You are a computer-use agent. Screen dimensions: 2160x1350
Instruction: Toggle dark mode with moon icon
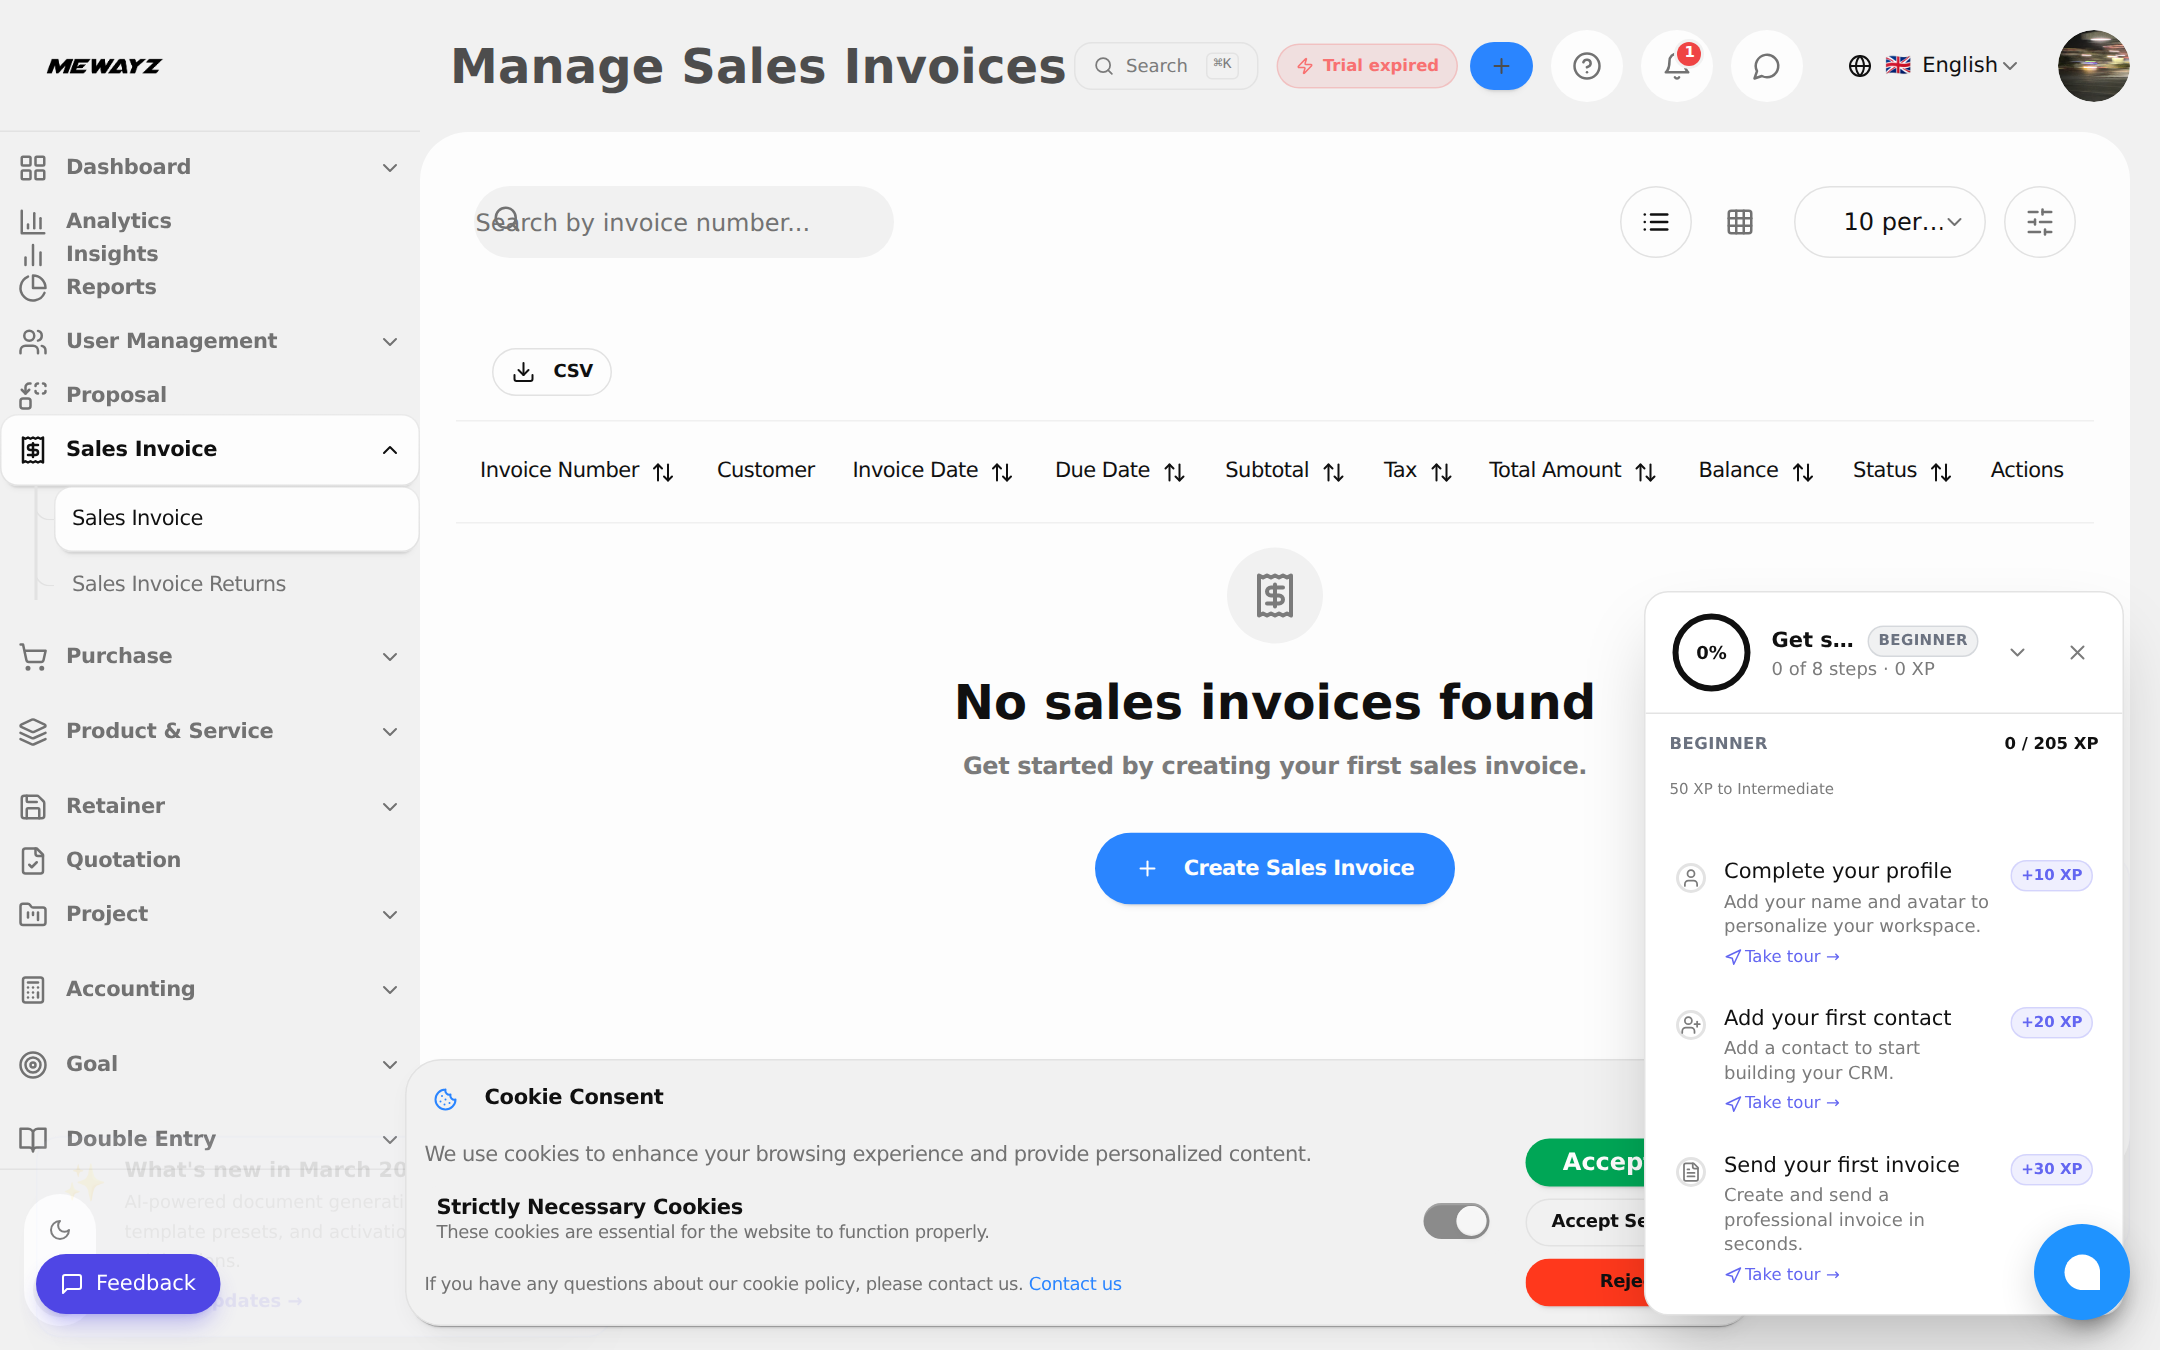tap(61, 1229)
